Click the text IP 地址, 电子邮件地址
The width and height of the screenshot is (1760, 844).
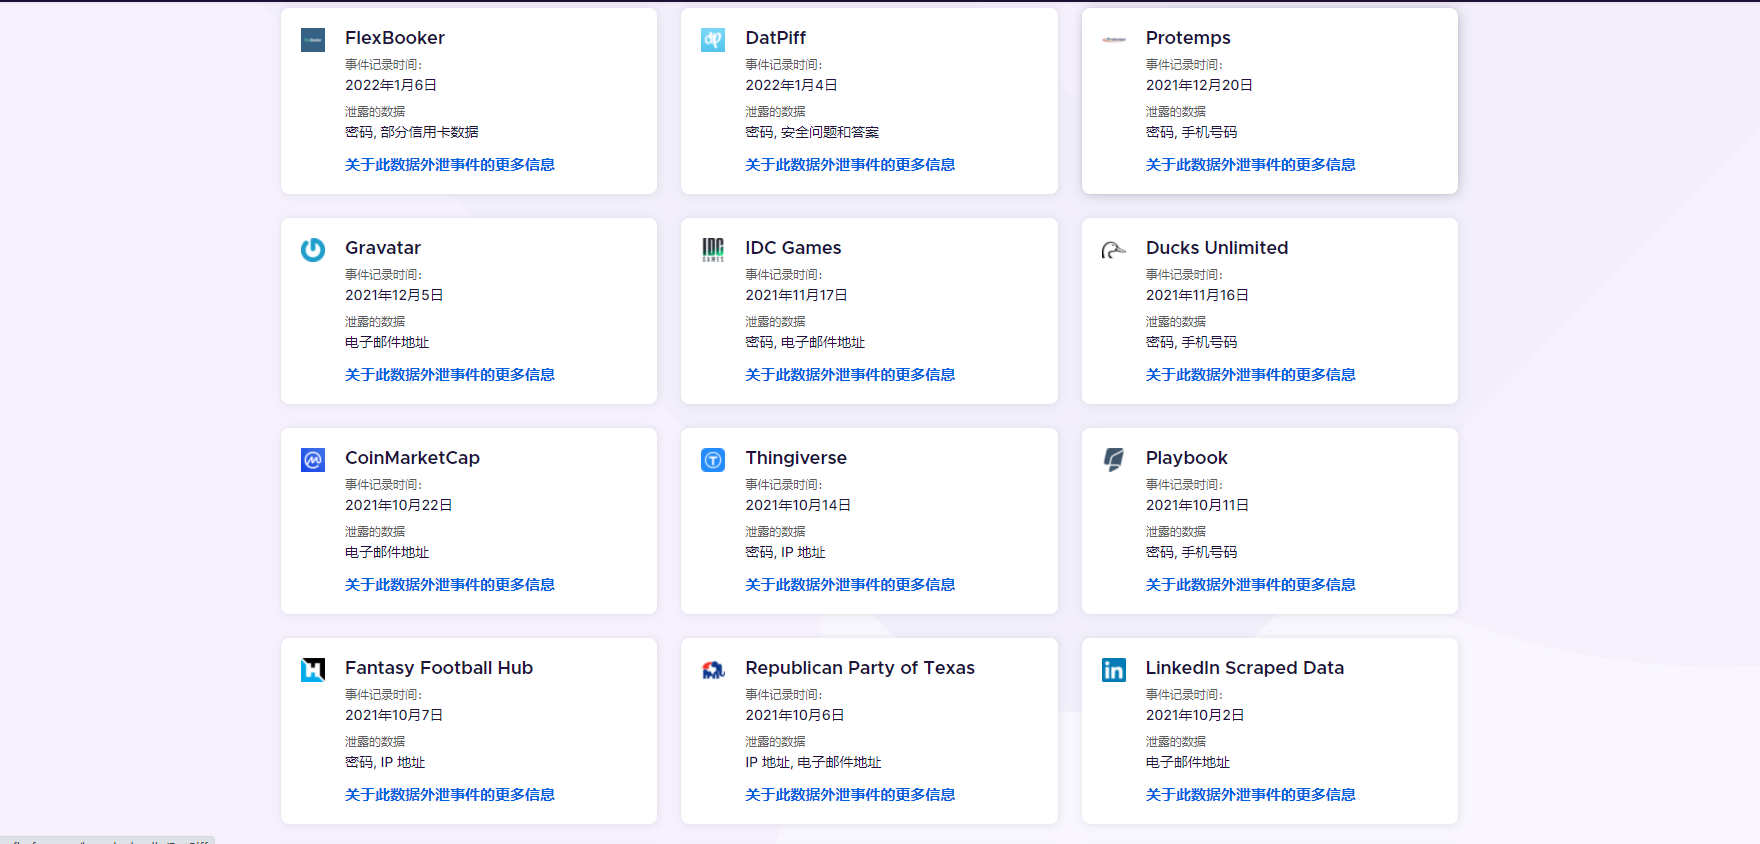click(813, 762)
